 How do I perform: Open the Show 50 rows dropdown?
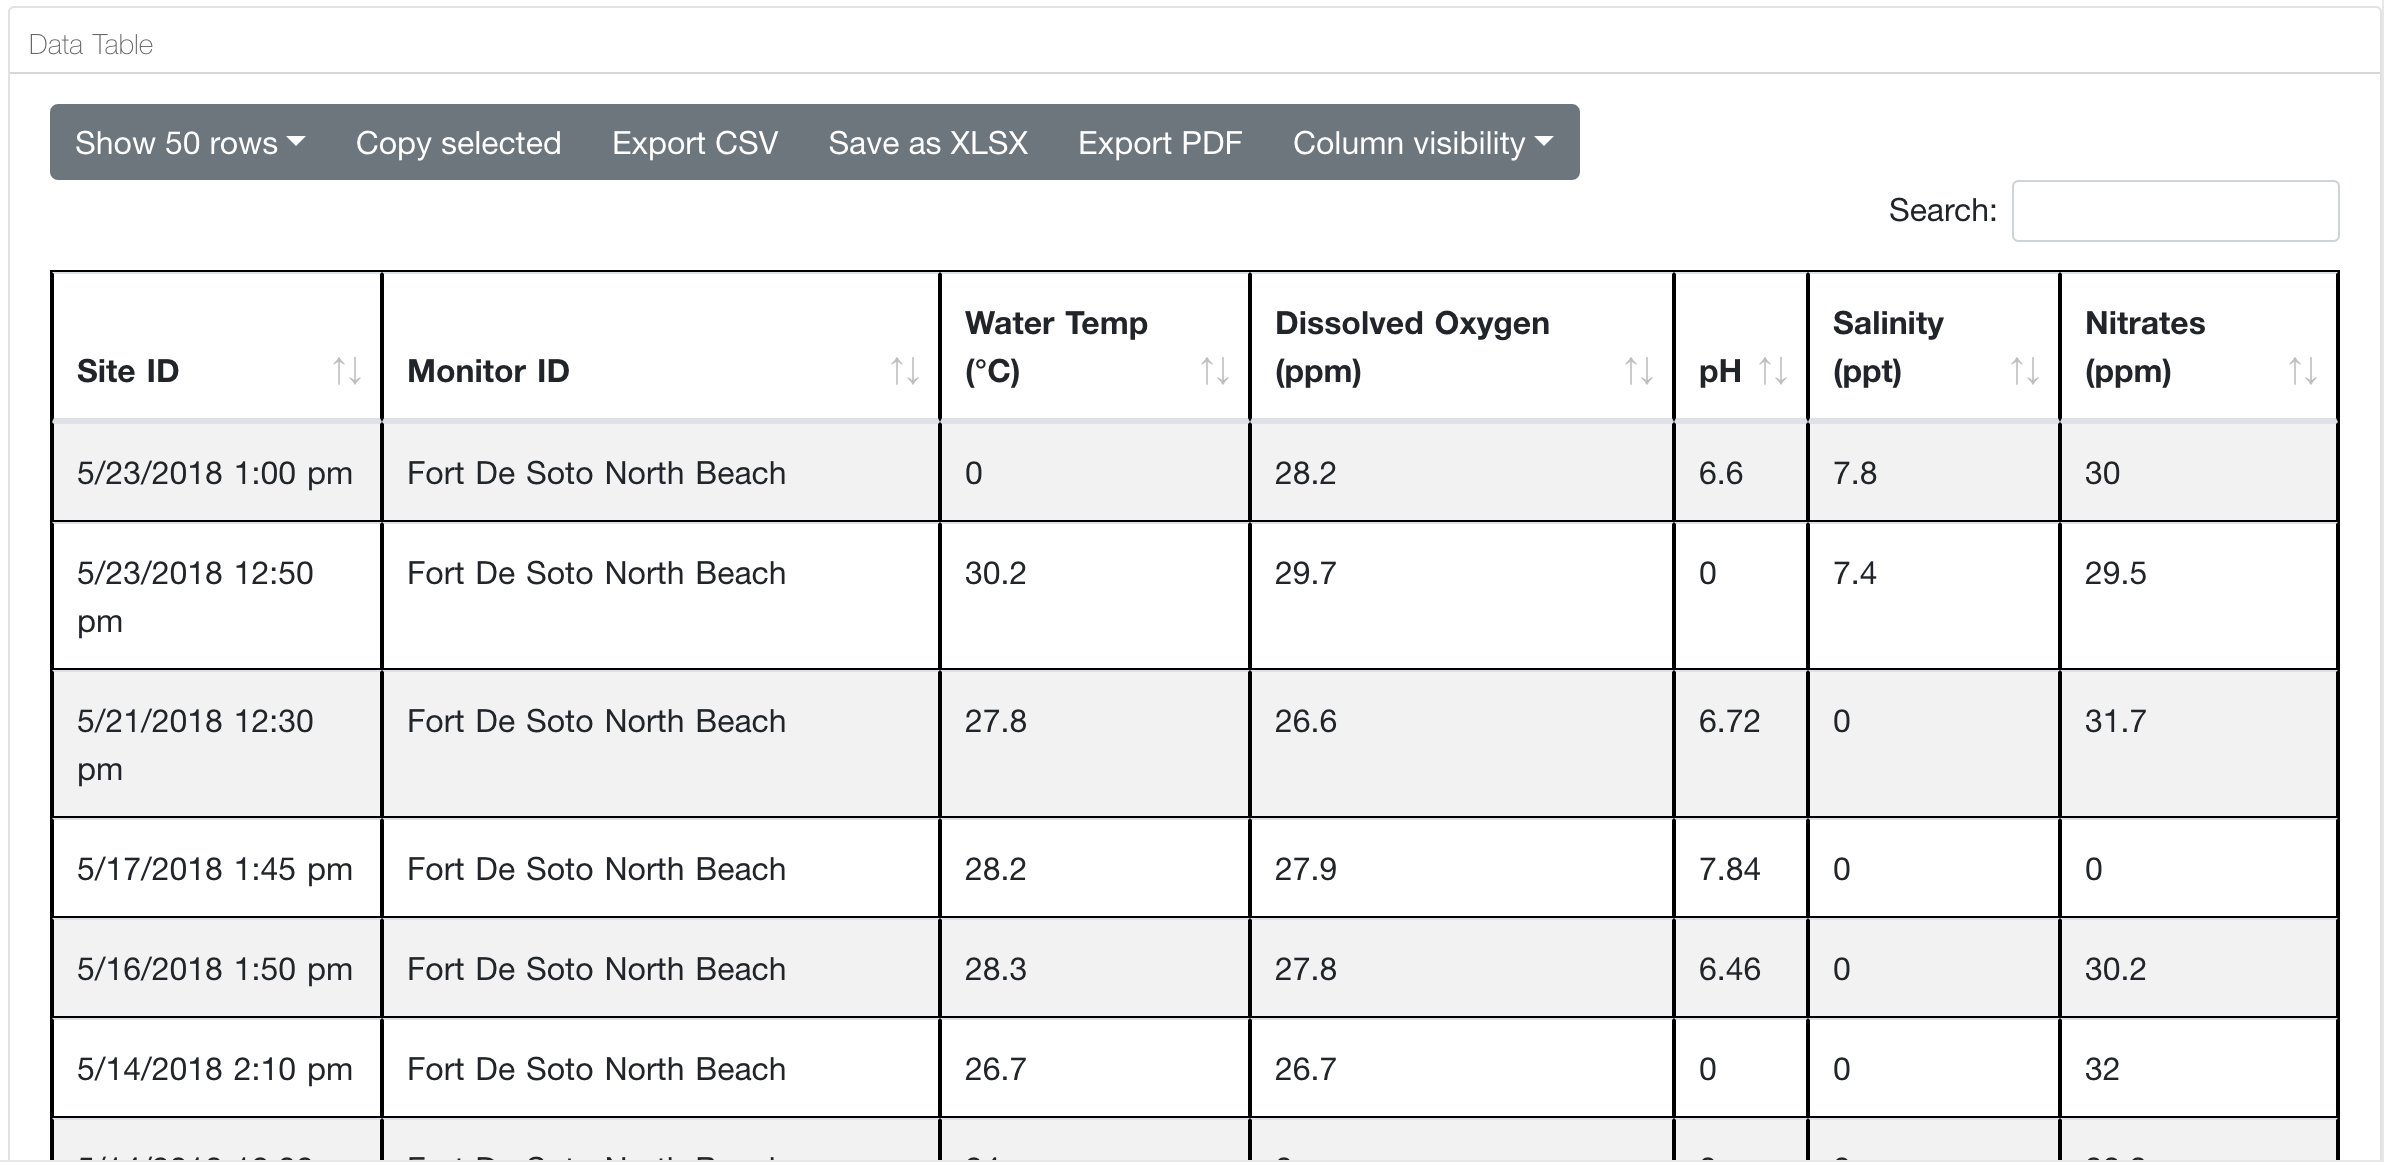tap(190, 143)
